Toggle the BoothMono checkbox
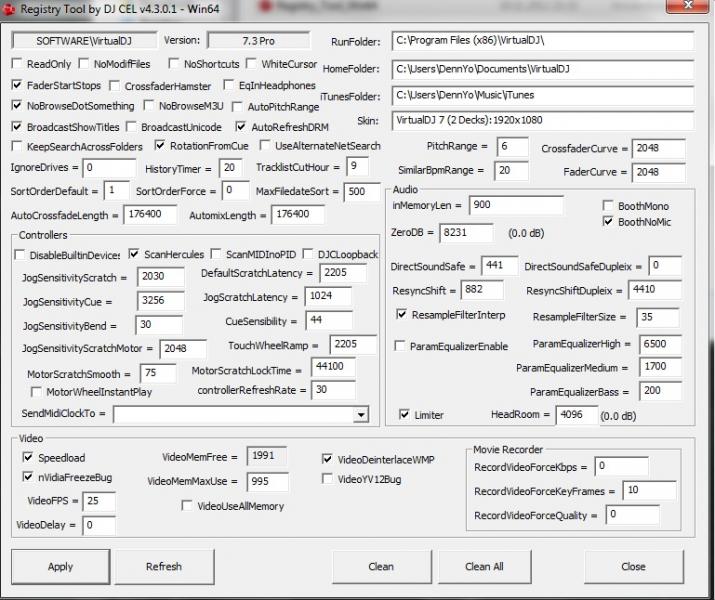Viewport: 715px width, 600px height. [608, 206]
